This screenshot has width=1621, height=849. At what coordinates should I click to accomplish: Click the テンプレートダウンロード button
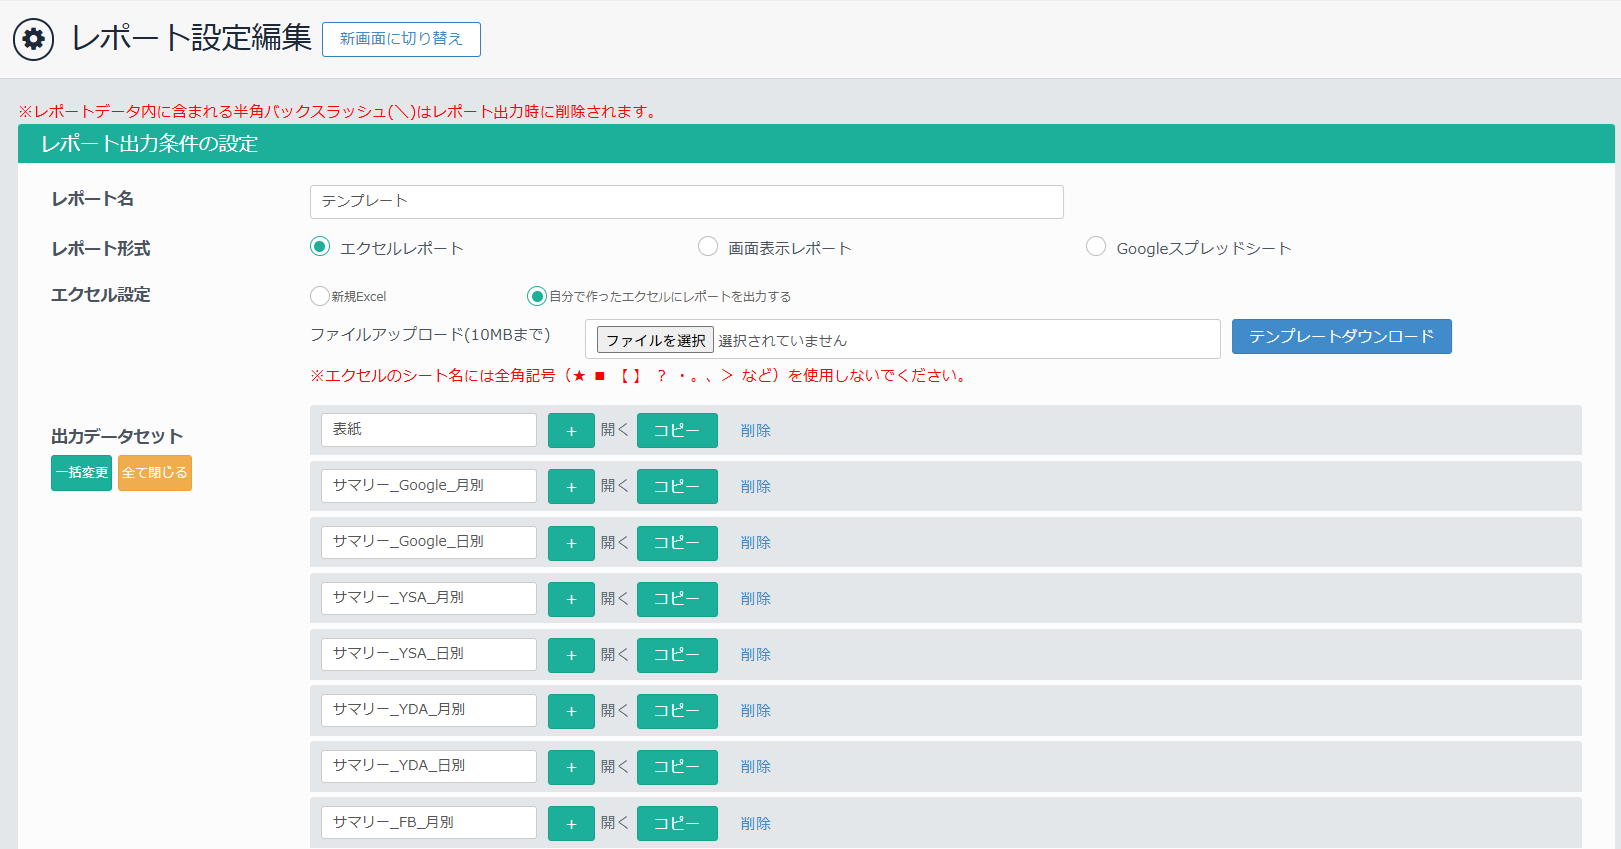[1341, 337]
